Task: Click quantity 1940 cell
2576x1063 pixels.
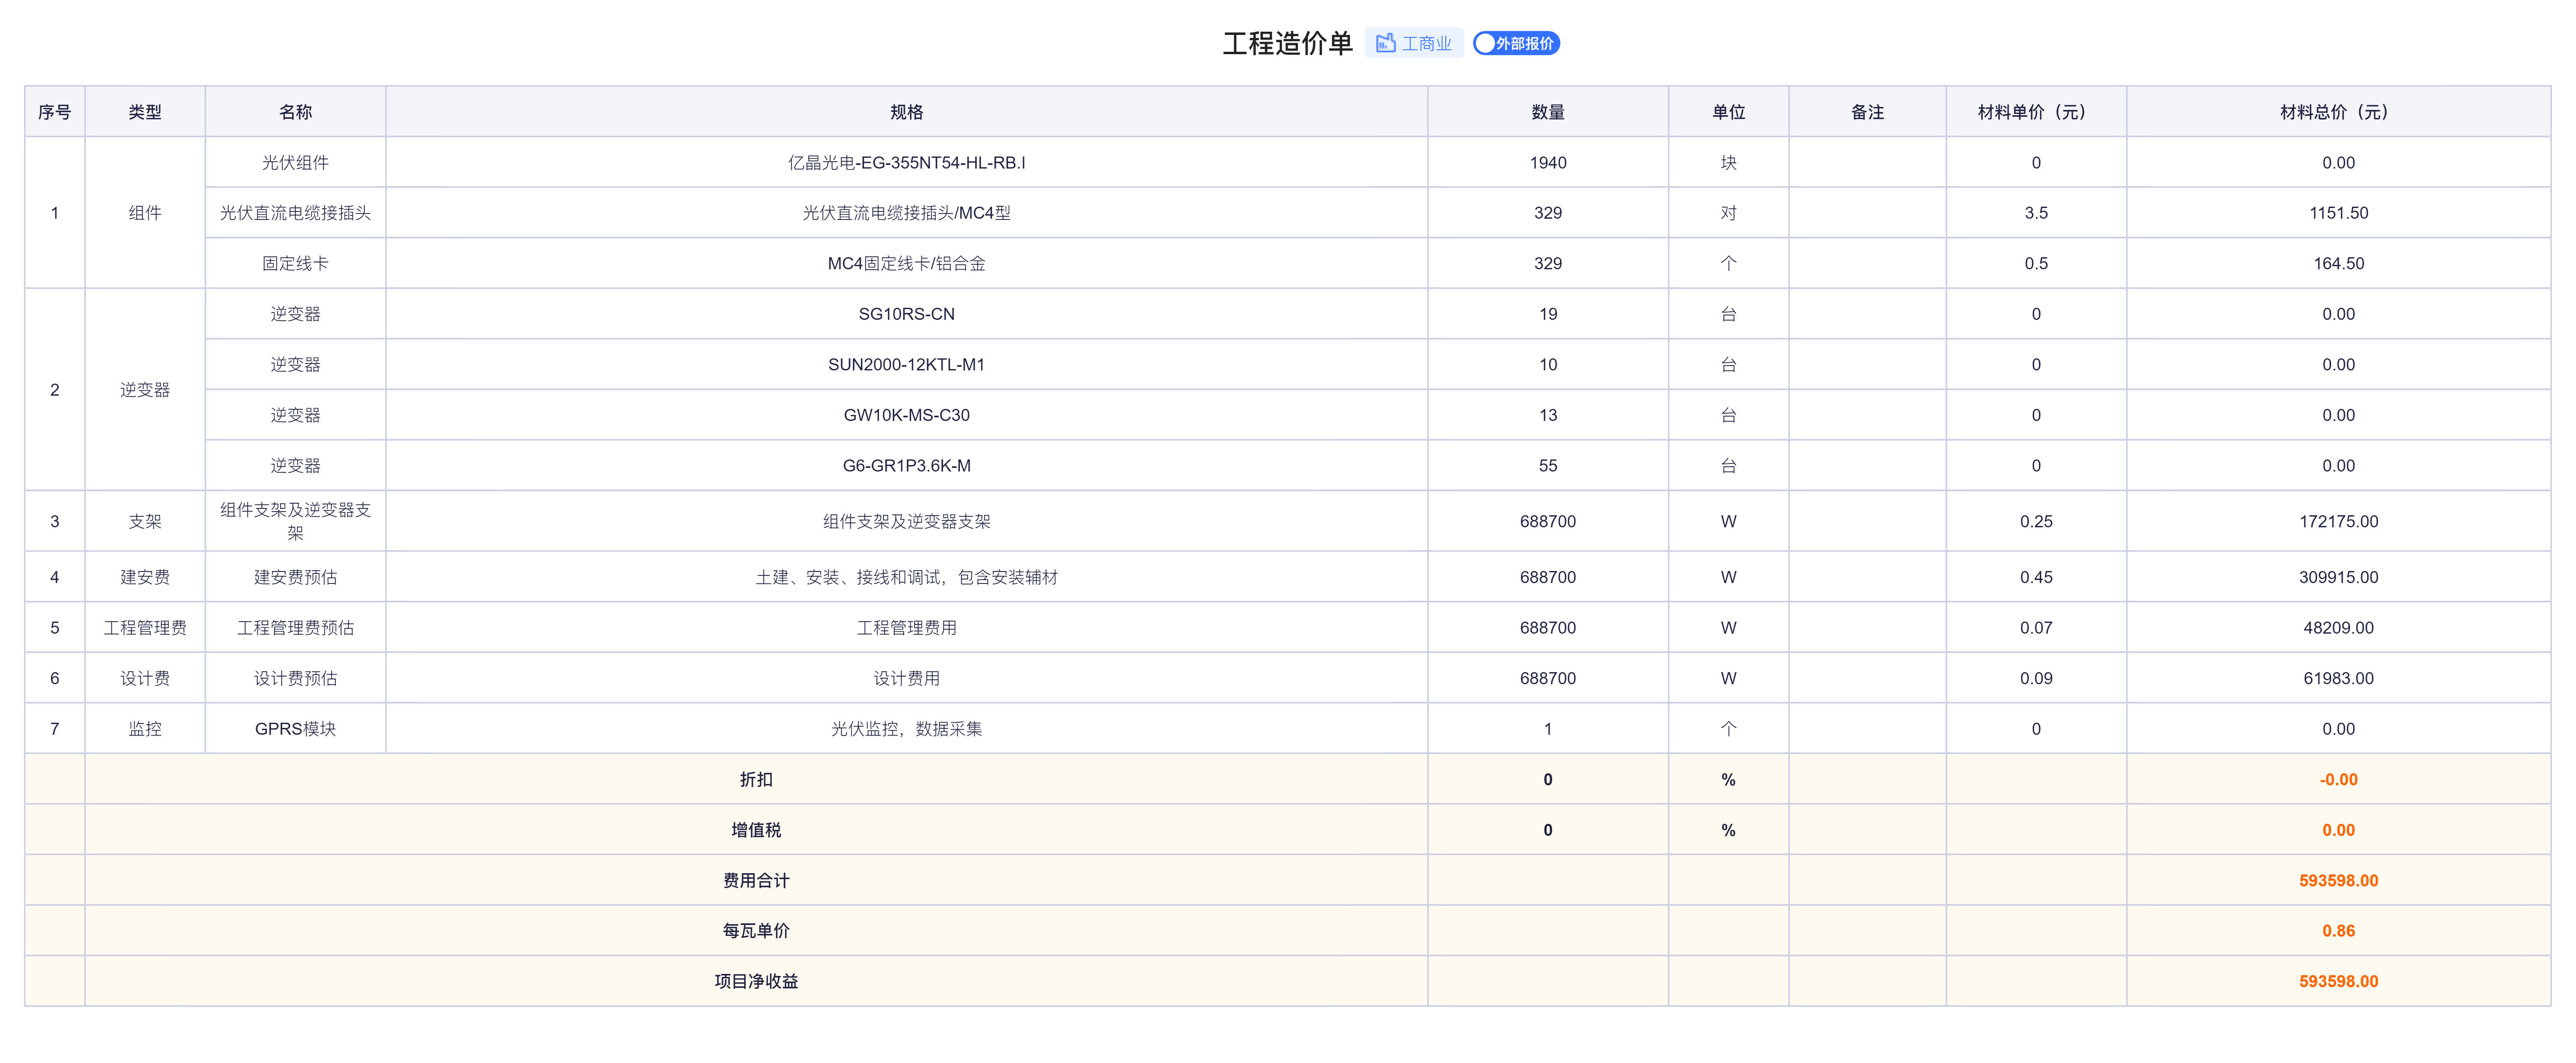Action: (1548, 162)
